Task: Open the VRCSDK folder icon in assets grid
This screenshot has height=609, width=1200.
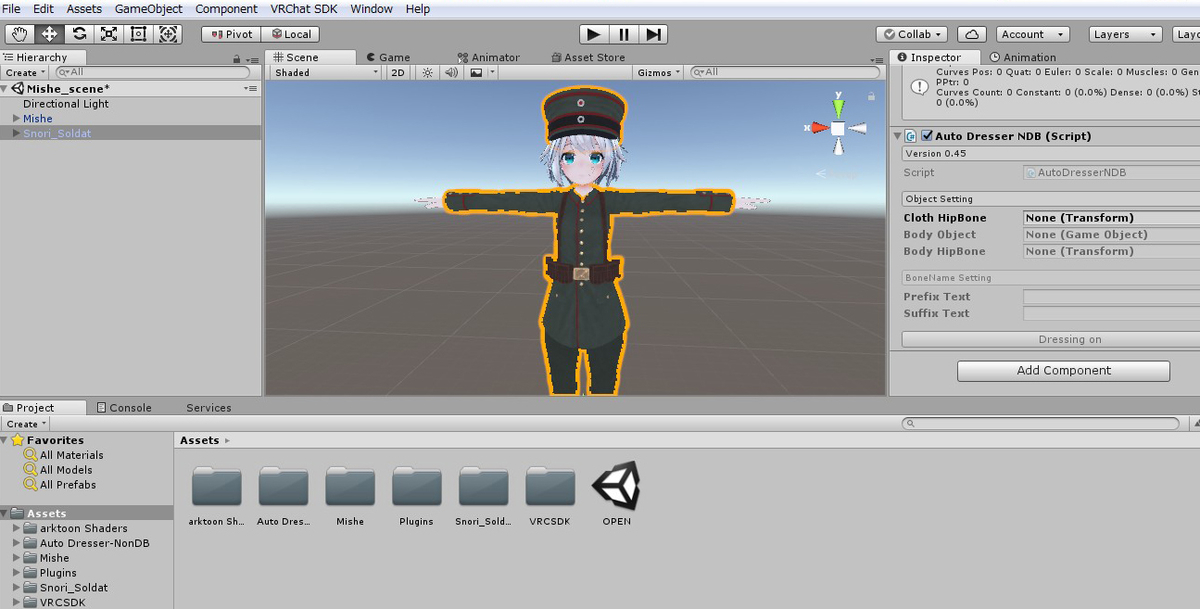Action: [x=550, y=487]
